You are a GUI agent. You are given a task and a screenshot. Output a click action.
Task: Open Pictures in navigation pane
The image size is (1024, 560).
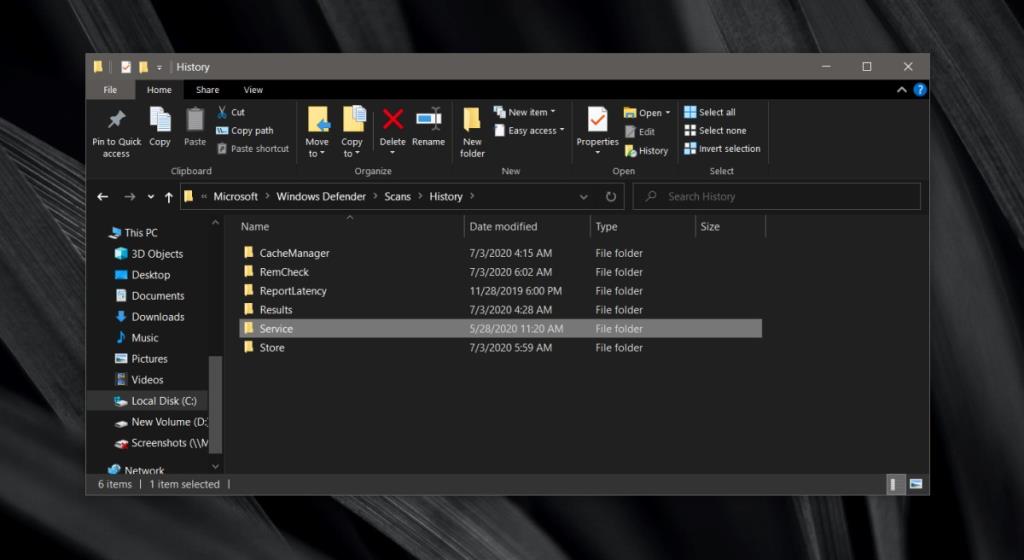click(141, 358)
